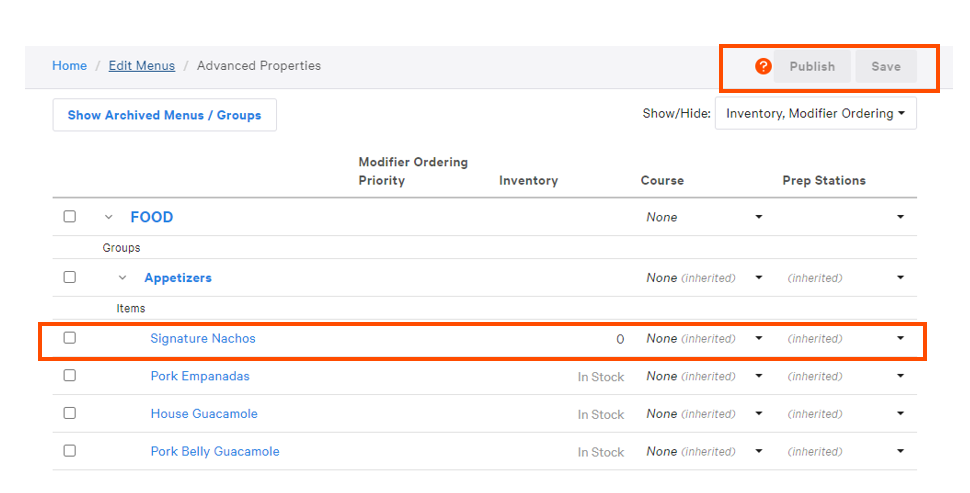The image size is (970, 493).
Task: Check the FOOD menu checkbox
Action: pyautogui.click(x=70, y=217)
